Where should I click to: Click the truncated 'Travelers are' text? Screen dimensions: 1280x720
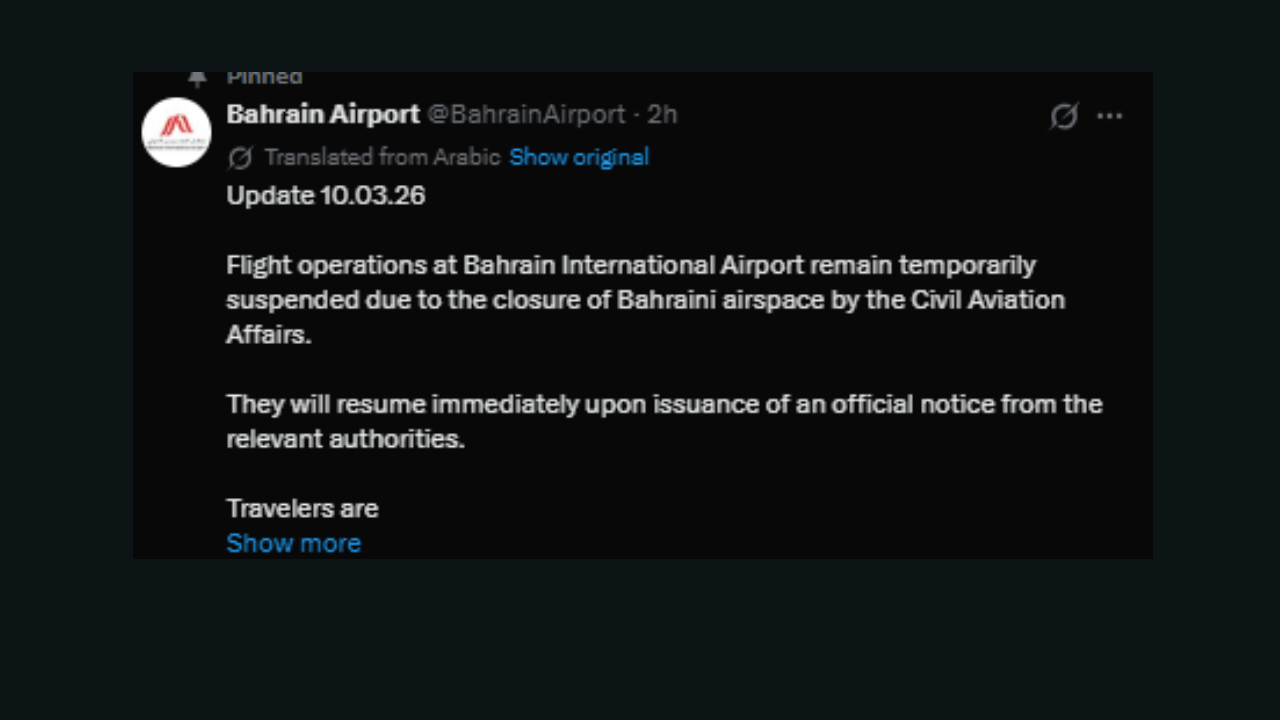[302, 508]
